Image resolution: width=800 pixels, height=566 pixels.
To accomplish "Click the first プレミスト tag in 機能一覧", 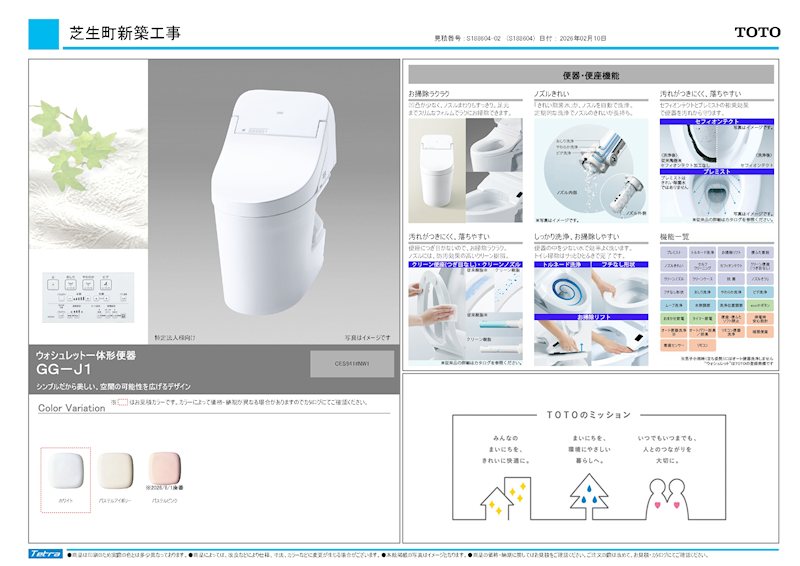I will 674,253.
